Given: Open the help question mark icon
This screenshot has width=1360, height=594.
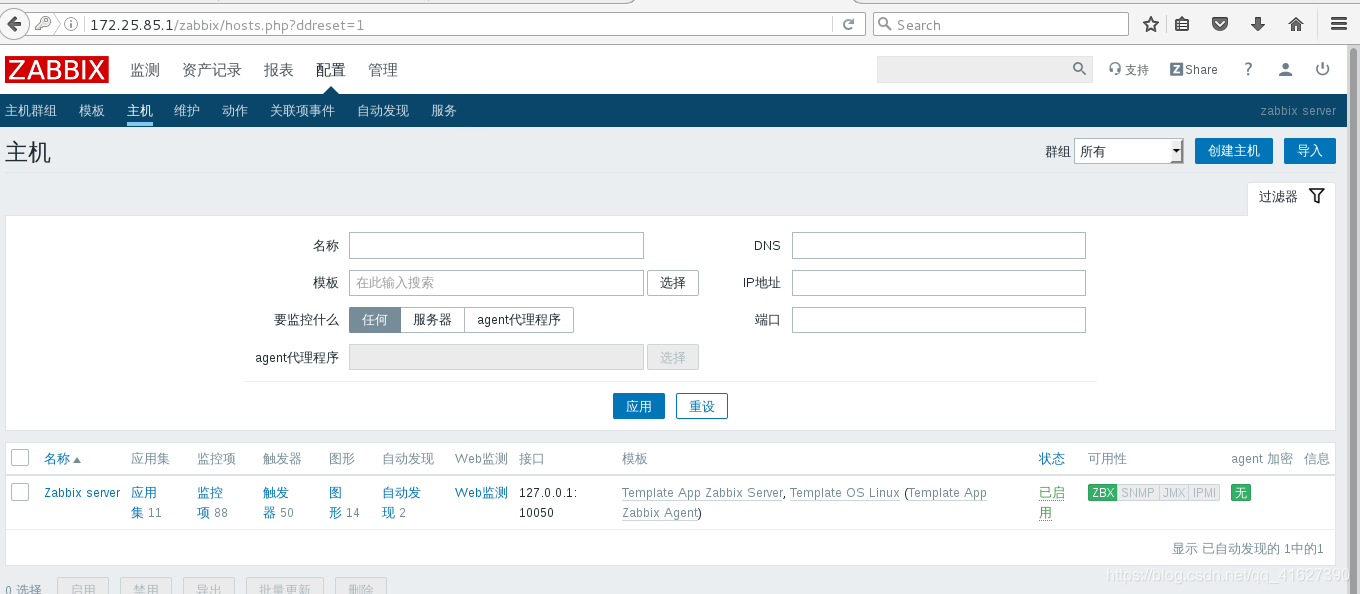Looking at the screenshot, I should point(1248,69).
